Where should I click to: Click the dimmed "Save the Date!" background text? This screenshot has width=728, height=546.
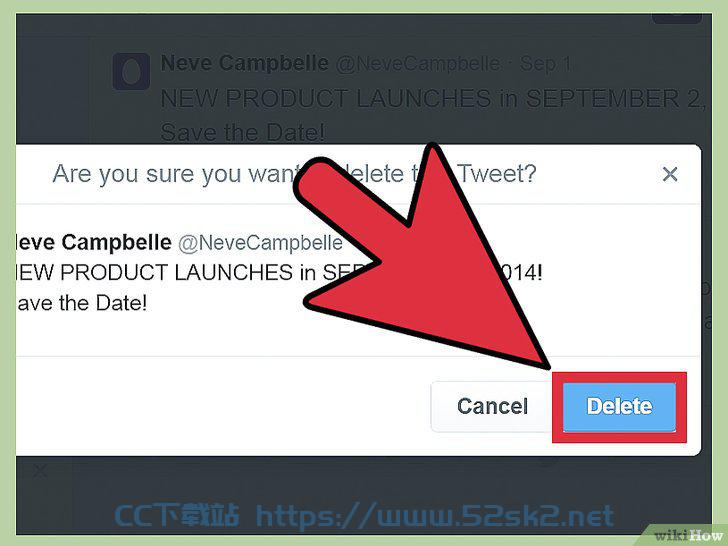[x=242, y=132]
